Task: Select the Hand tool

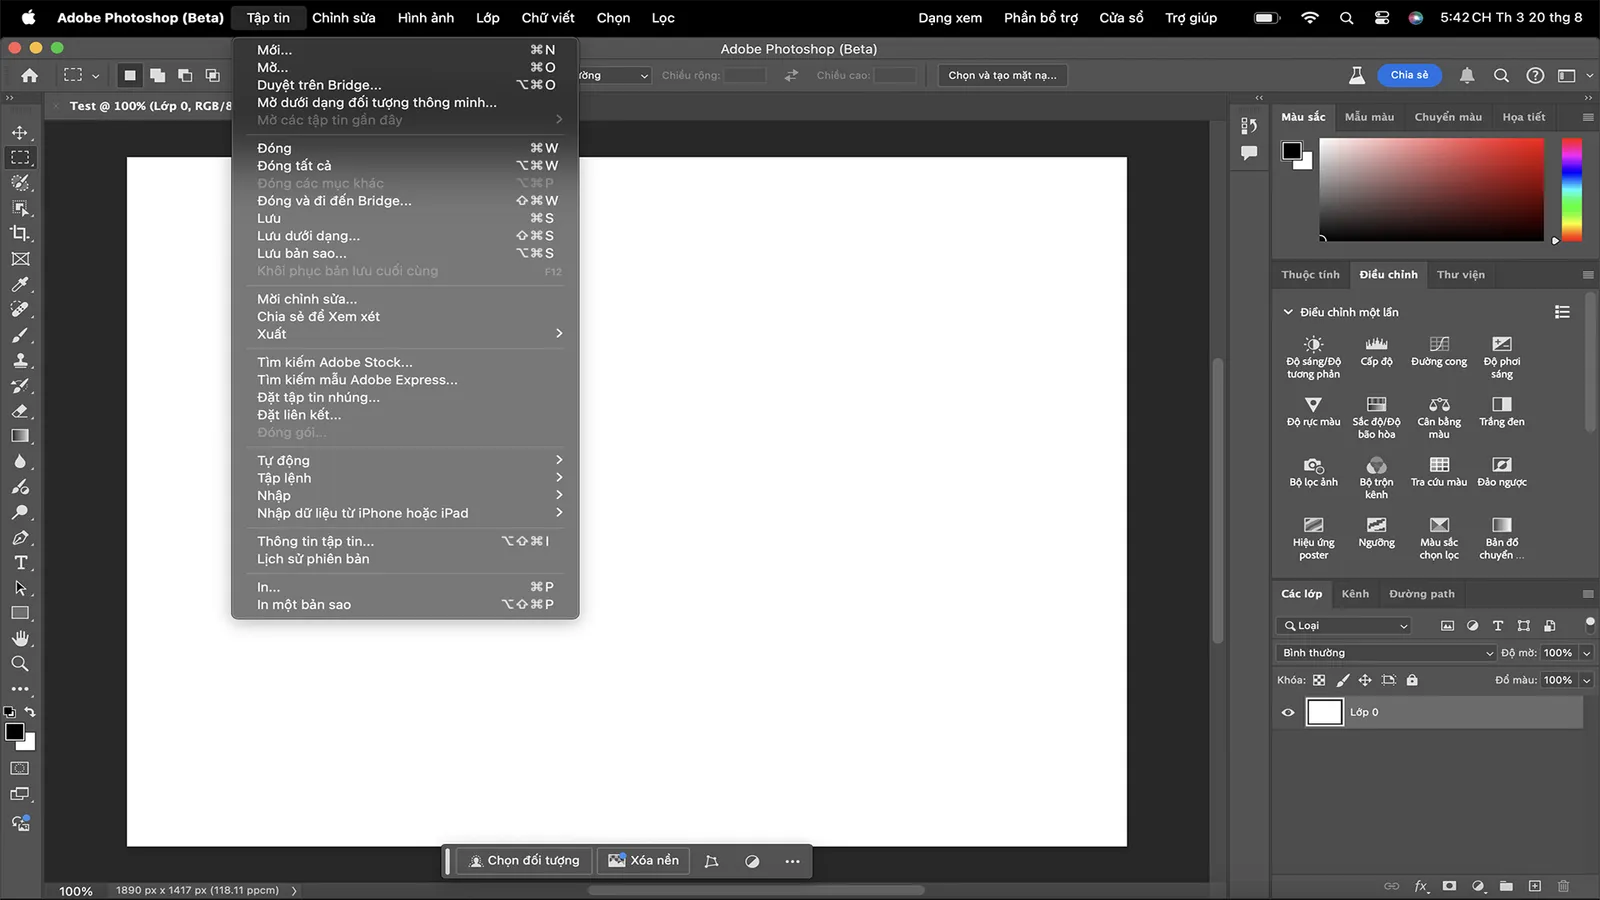Action: pos(20,638)
